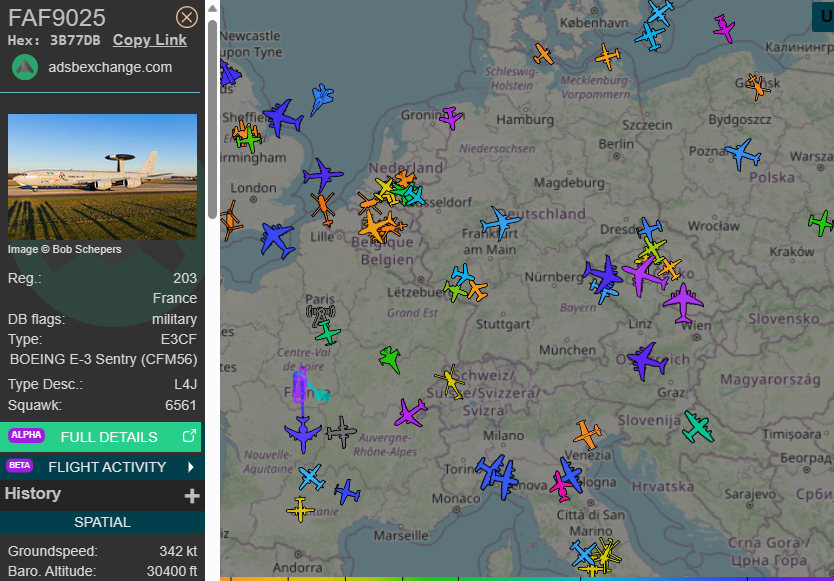
Task: Select the yellow aircraft in Occitanie
Action: tap(300, 510)
